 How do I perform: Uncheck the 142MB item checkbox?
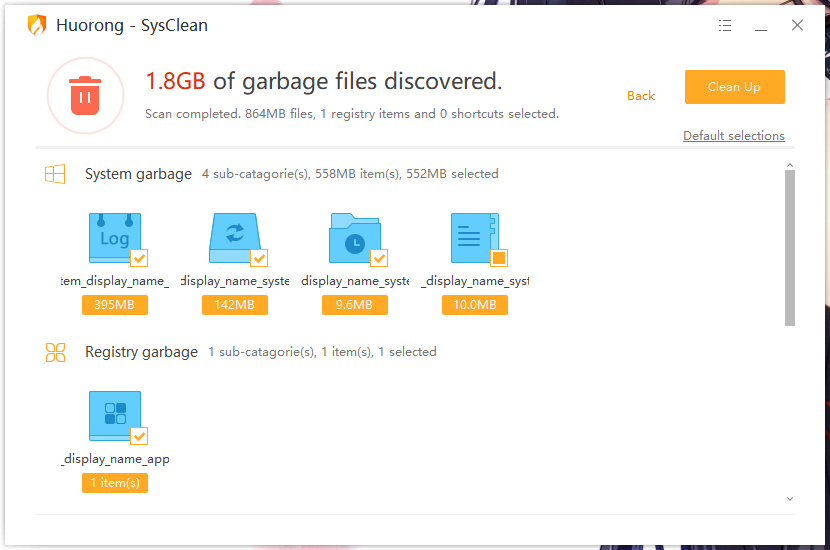click(259, 258)
